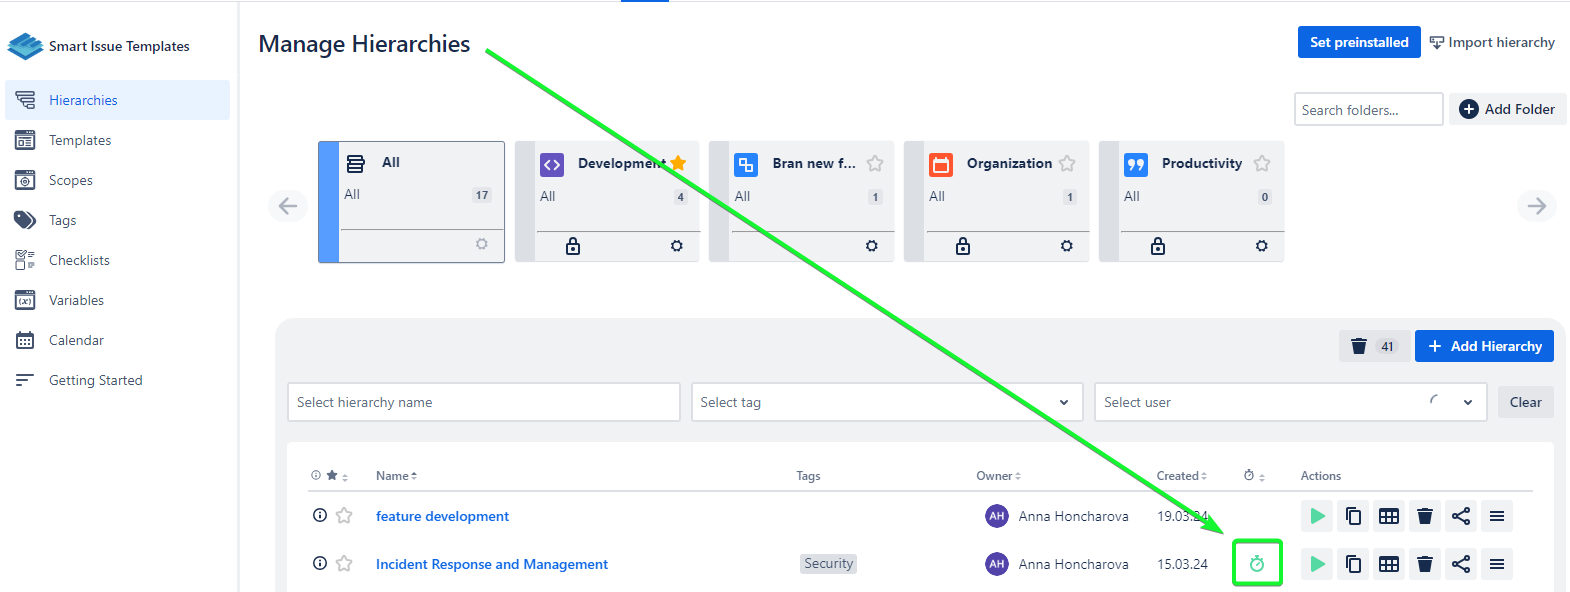Delete the Incident Response and Management hierarchy

1425,564
